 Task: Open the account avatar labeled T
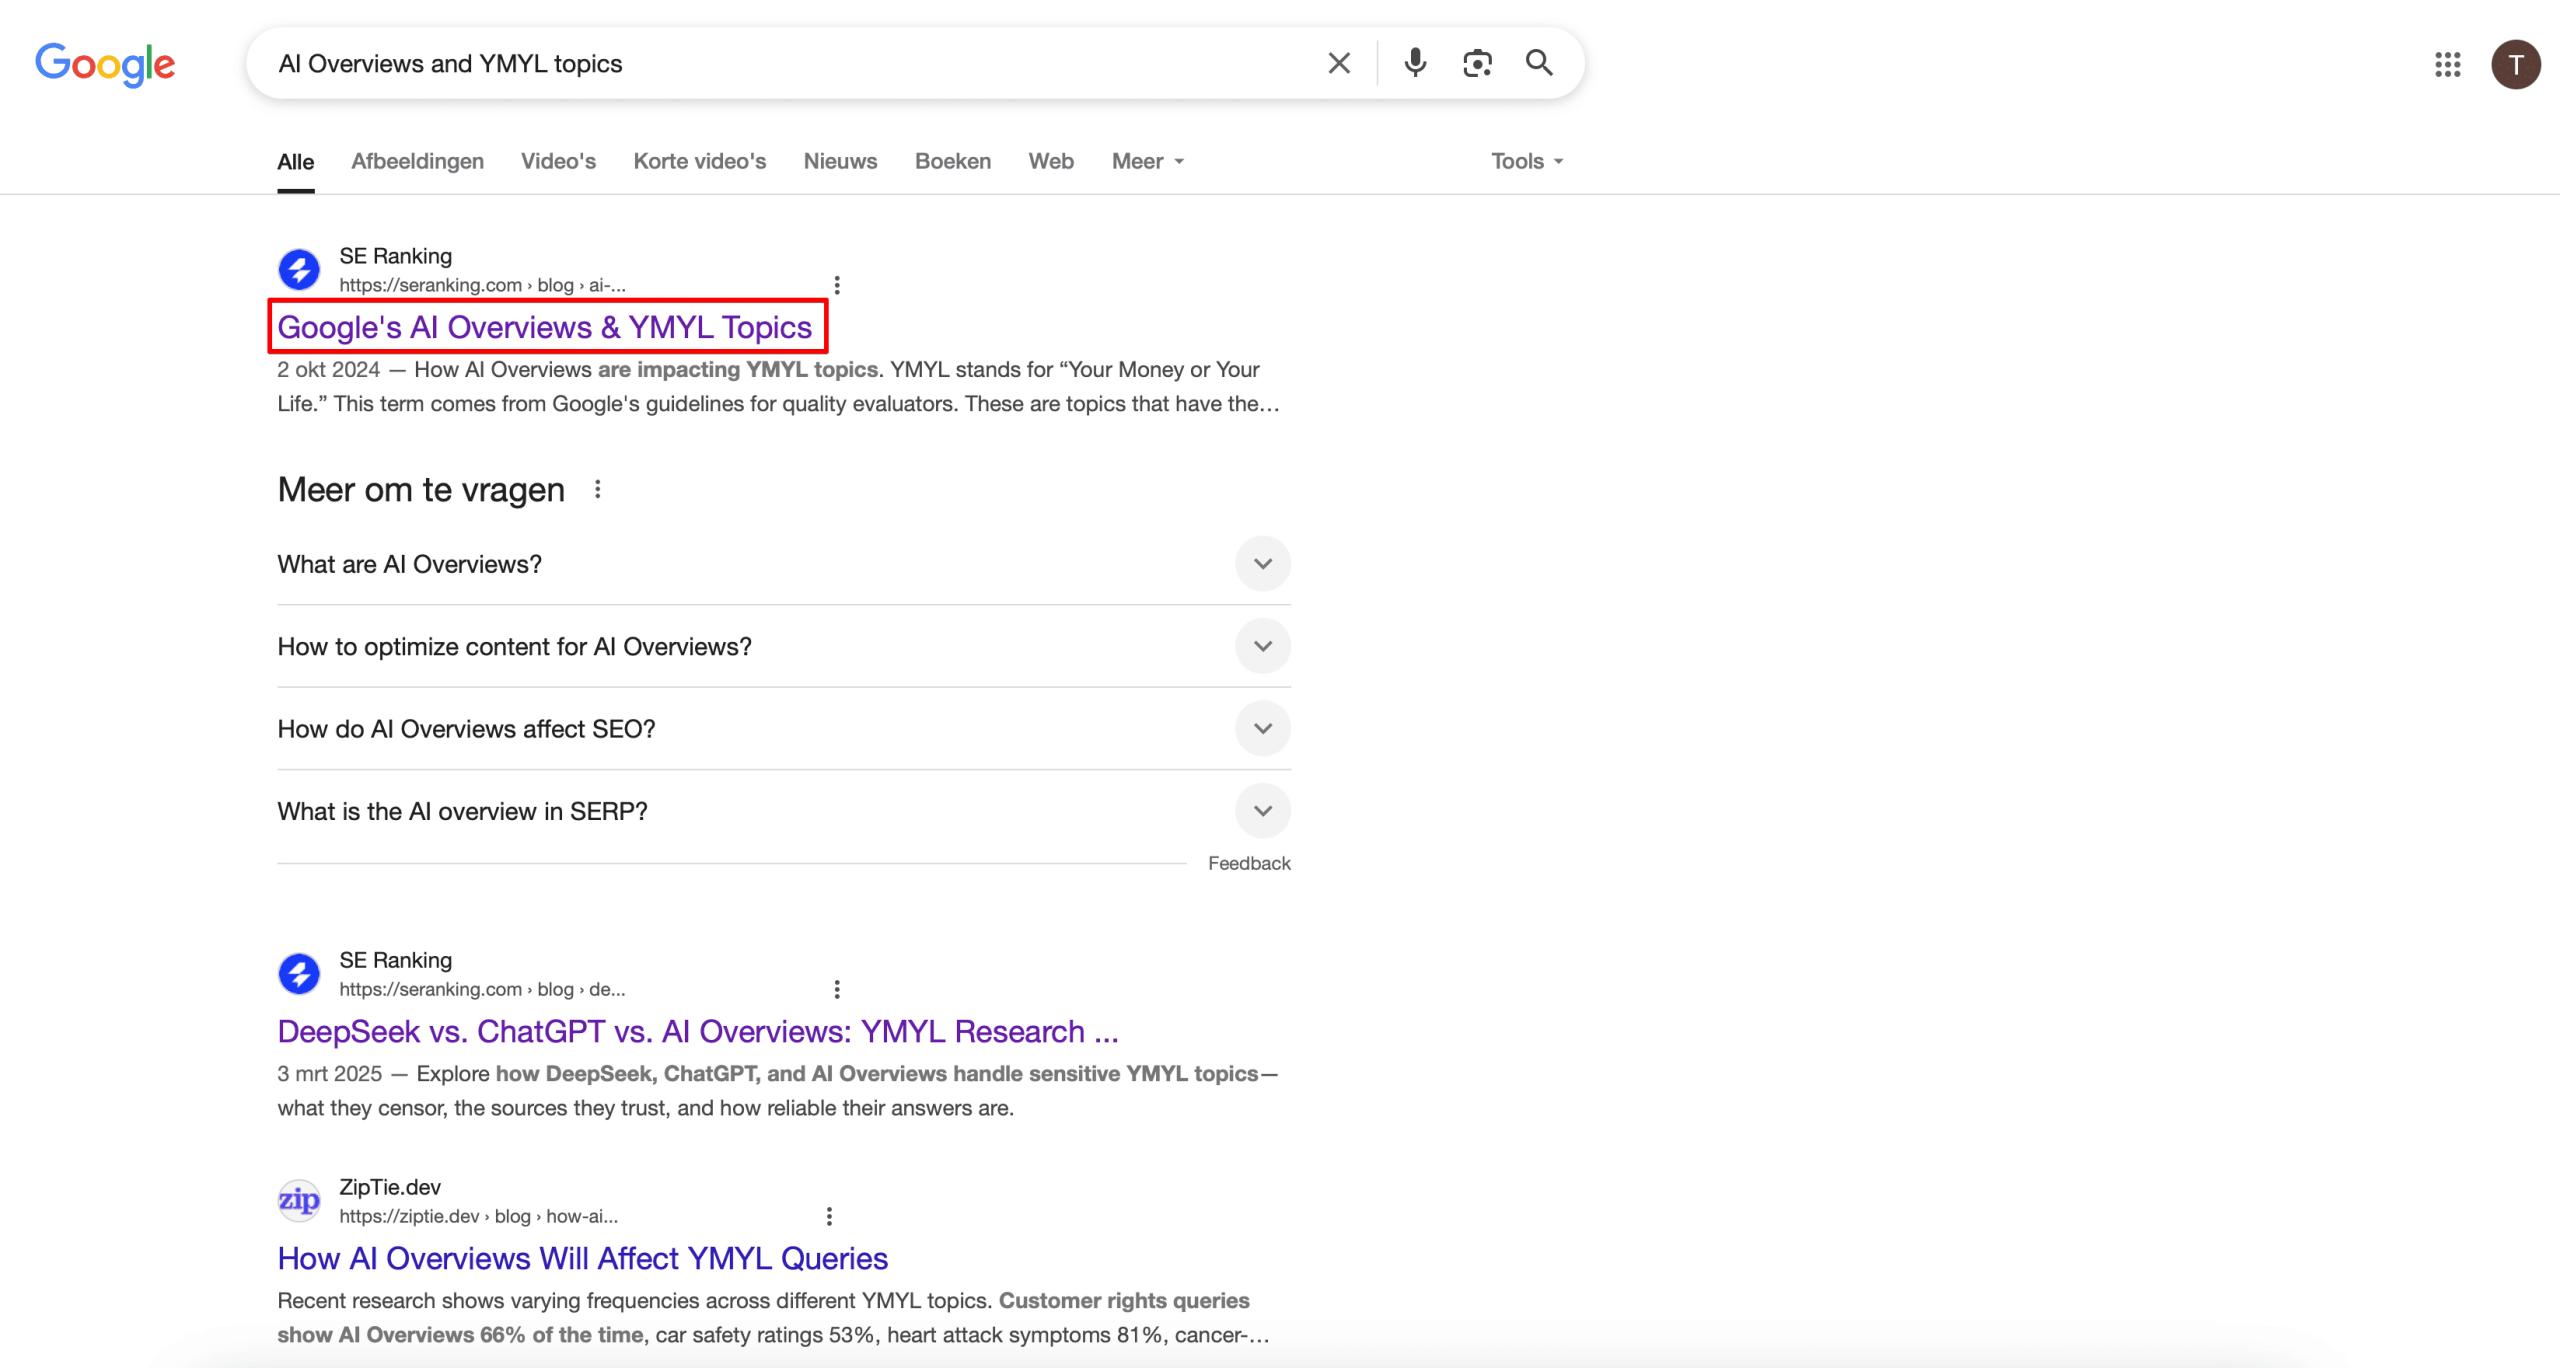pos(2515,65)
